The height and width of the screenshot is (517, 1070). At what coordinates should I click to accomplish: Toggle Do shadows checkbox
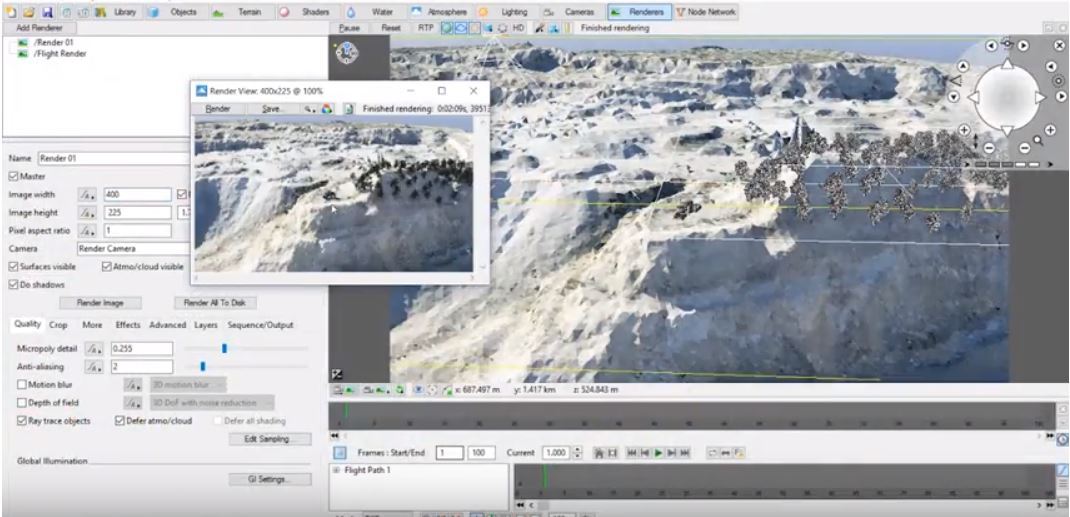[14, 284]
